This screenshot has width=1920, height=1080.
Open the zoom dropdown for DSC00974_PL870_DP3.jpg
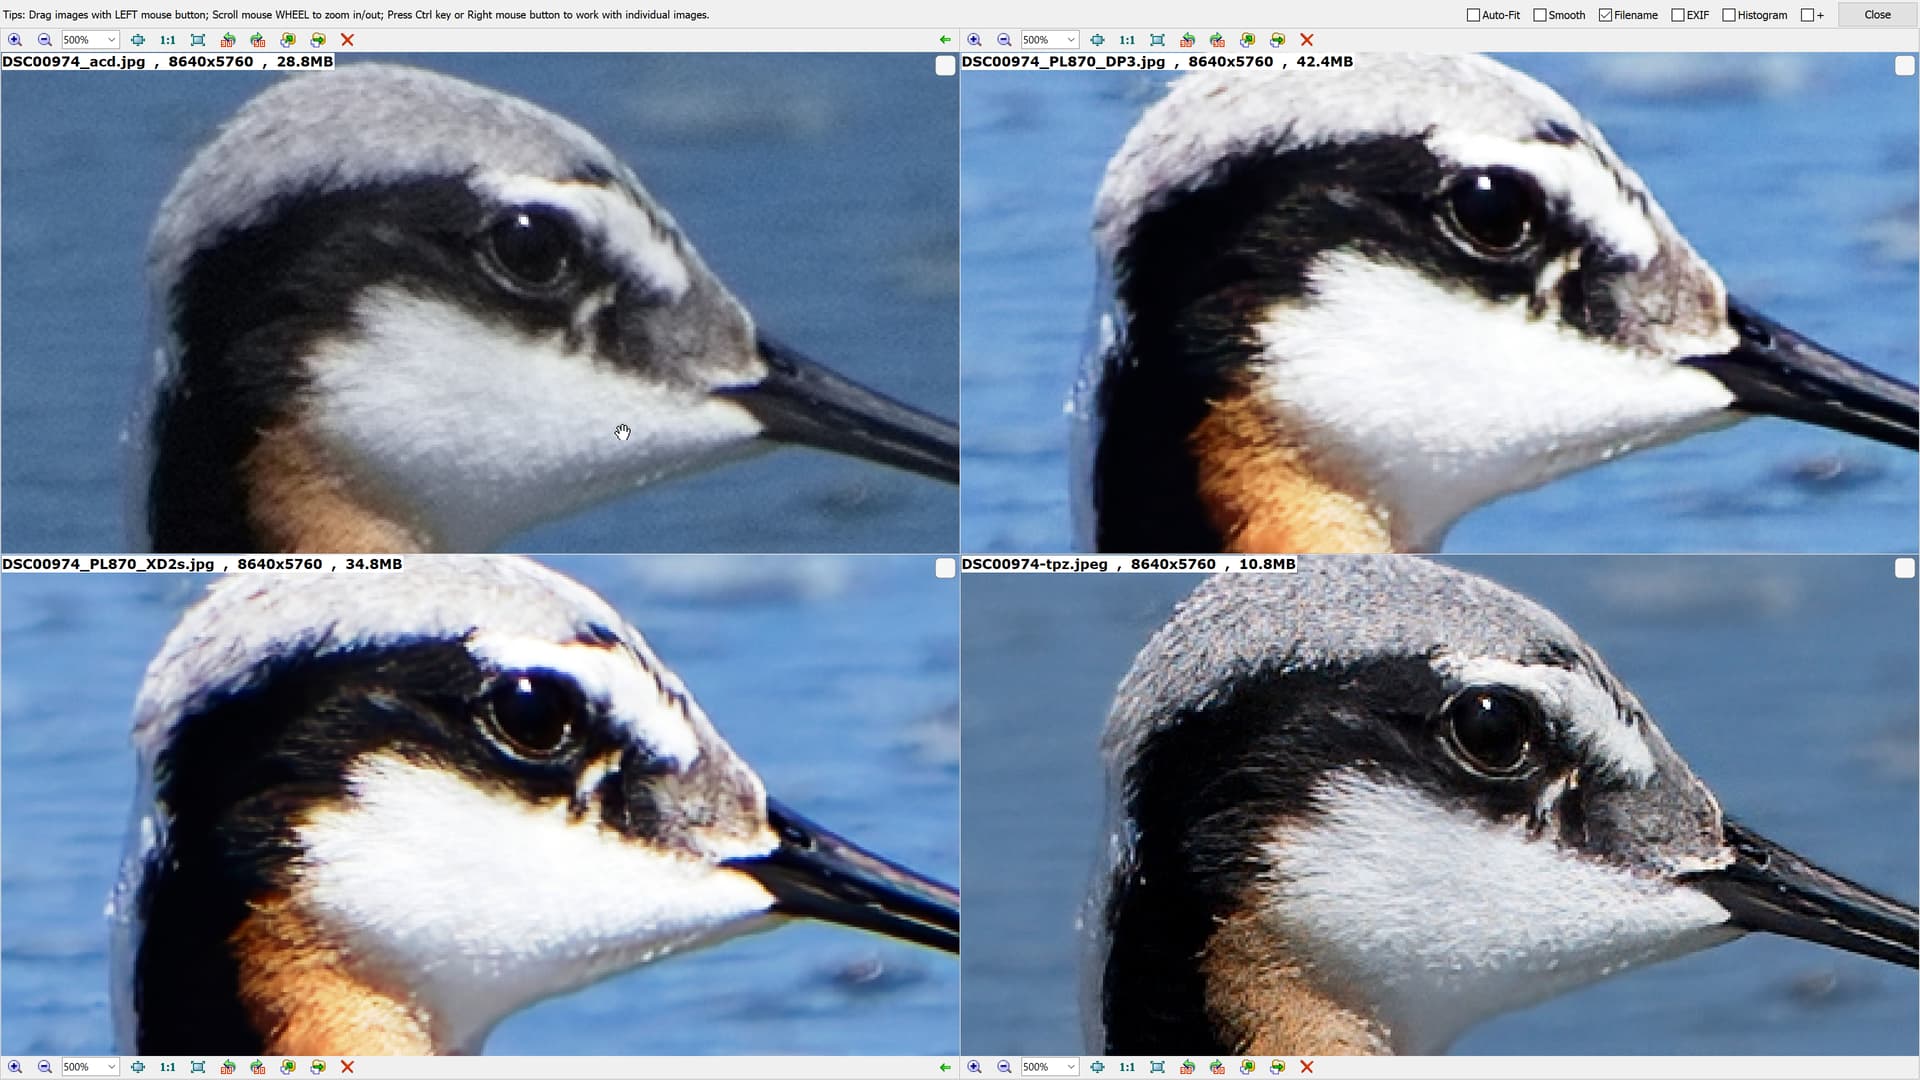[x=1071, y=40]
